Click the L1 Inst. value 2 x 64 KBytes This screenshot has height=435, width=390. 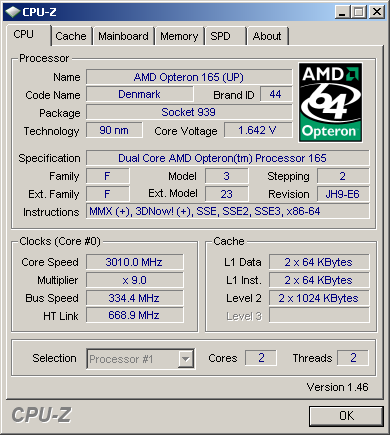319,280
